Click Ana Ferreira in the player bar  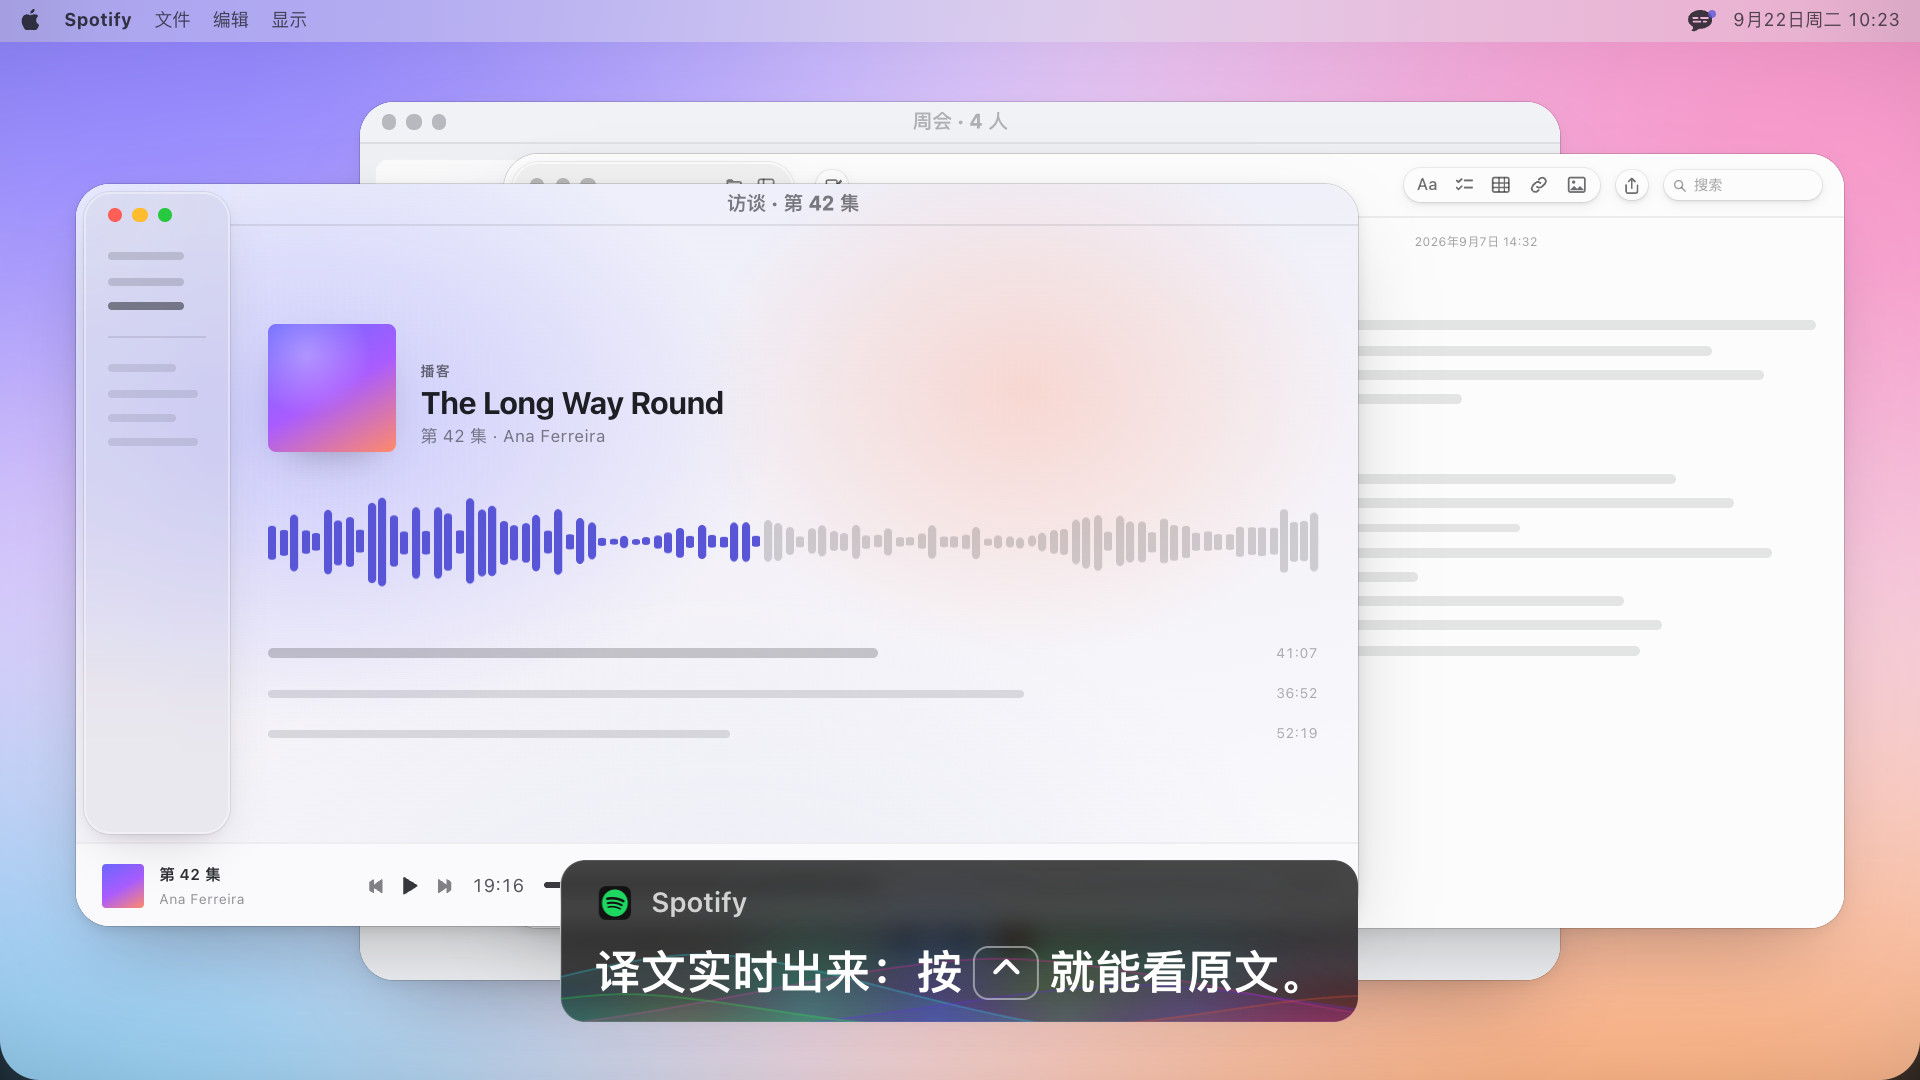(x=202, y=899)
